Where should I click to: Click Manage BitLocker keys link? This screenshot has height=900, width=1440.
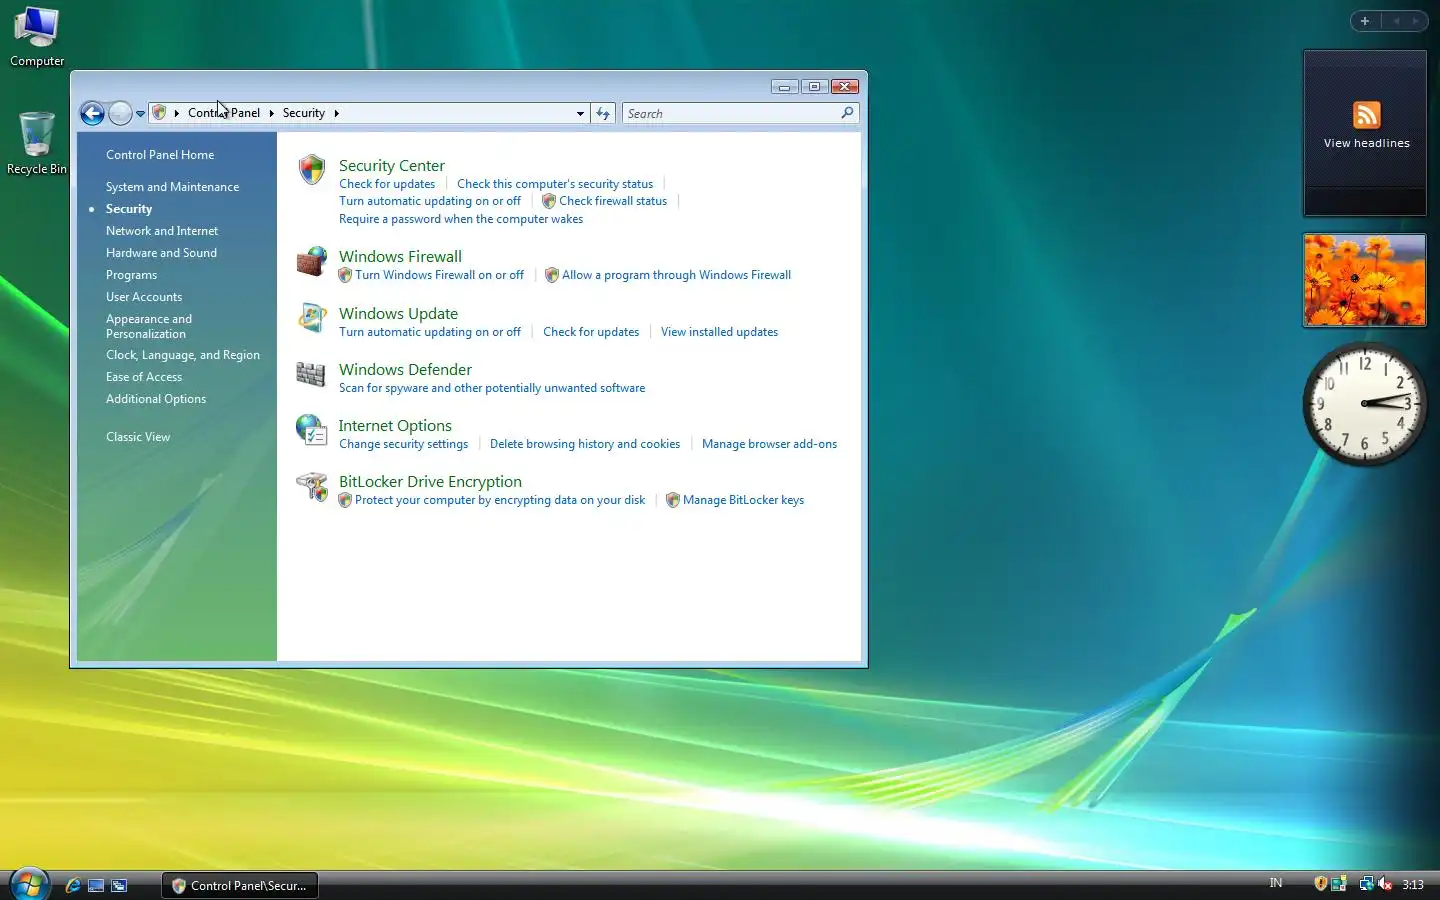pyautogui.click(x=743, y=500)
